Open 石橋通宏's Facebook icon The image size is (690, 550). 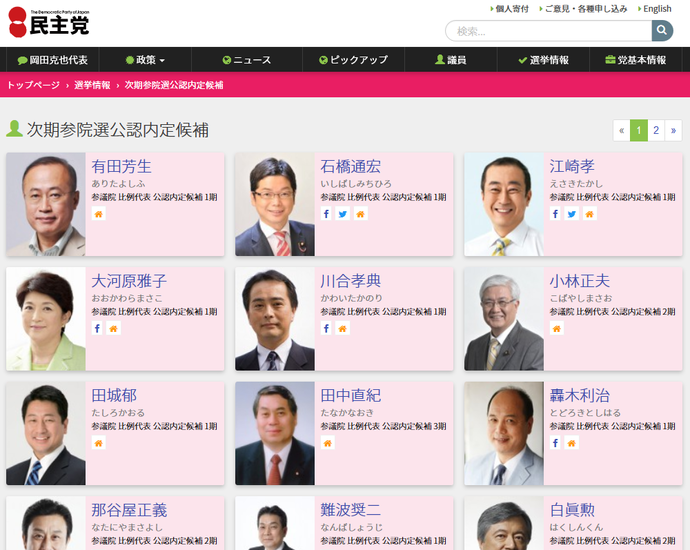[x=326, y=214]
